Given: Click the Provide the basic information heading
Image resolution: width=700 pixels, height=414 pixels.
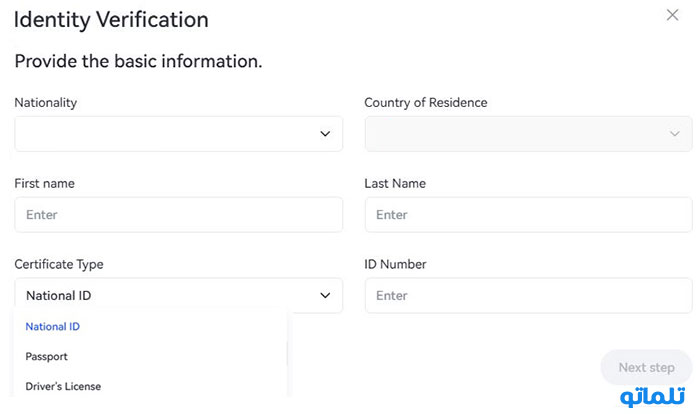Looking at the screenshot, I should point(138,61).
